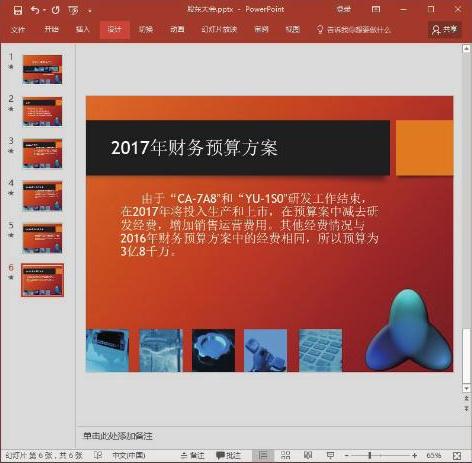Expand the Undo history dropdown arrow
This screenshot has width=472, height=463.
pos(44,10)
